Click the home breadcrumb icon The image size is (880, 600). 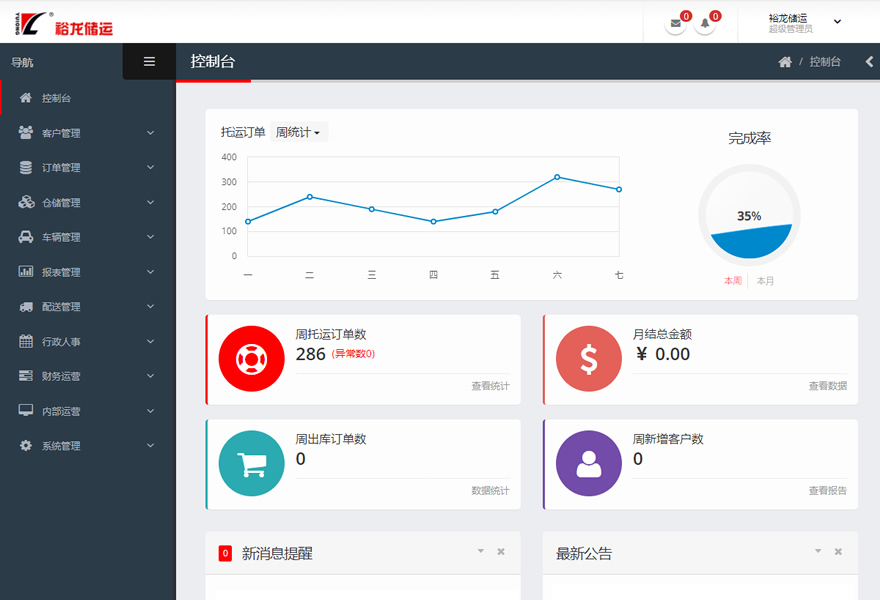785,62
